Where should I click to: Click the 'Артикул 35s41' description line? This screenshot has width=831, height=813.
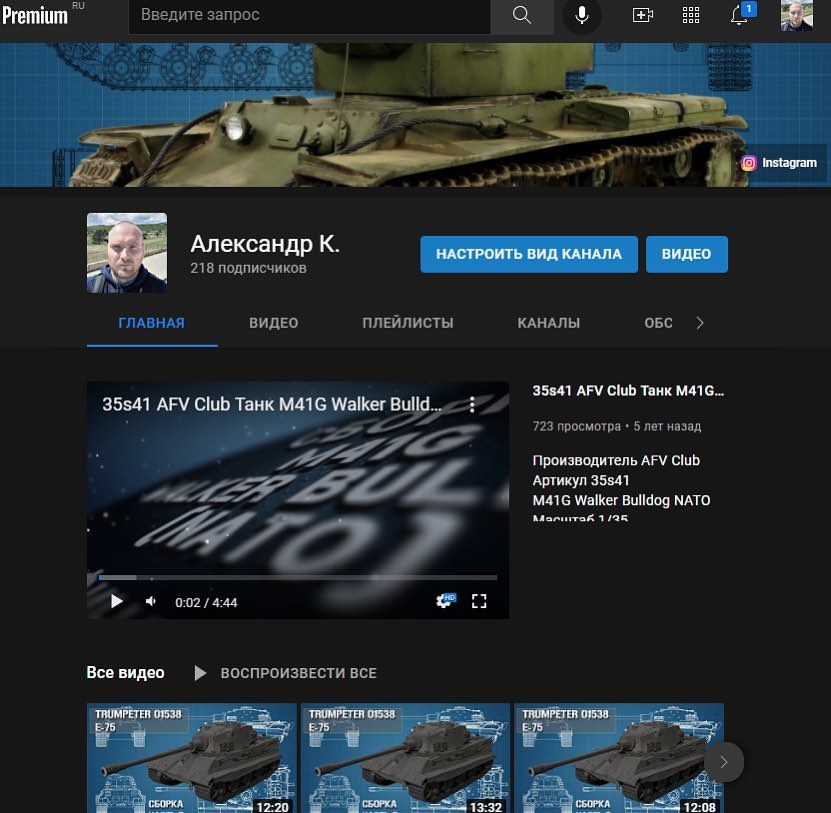(581, 480)
